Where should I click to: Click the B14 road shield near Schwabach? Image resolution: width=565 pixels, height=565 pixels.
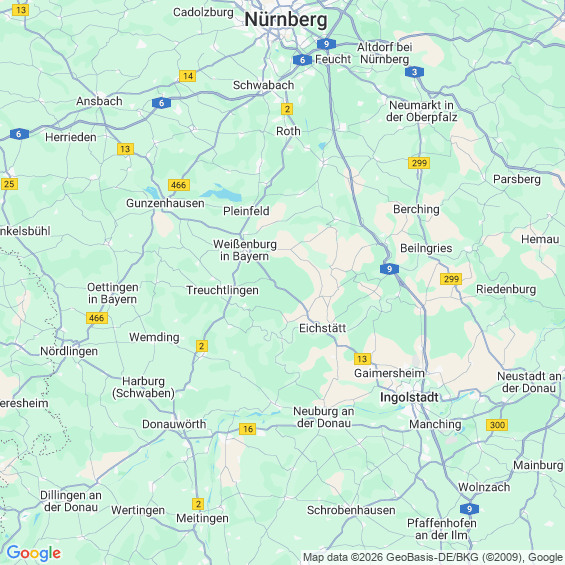click(187, 76)
